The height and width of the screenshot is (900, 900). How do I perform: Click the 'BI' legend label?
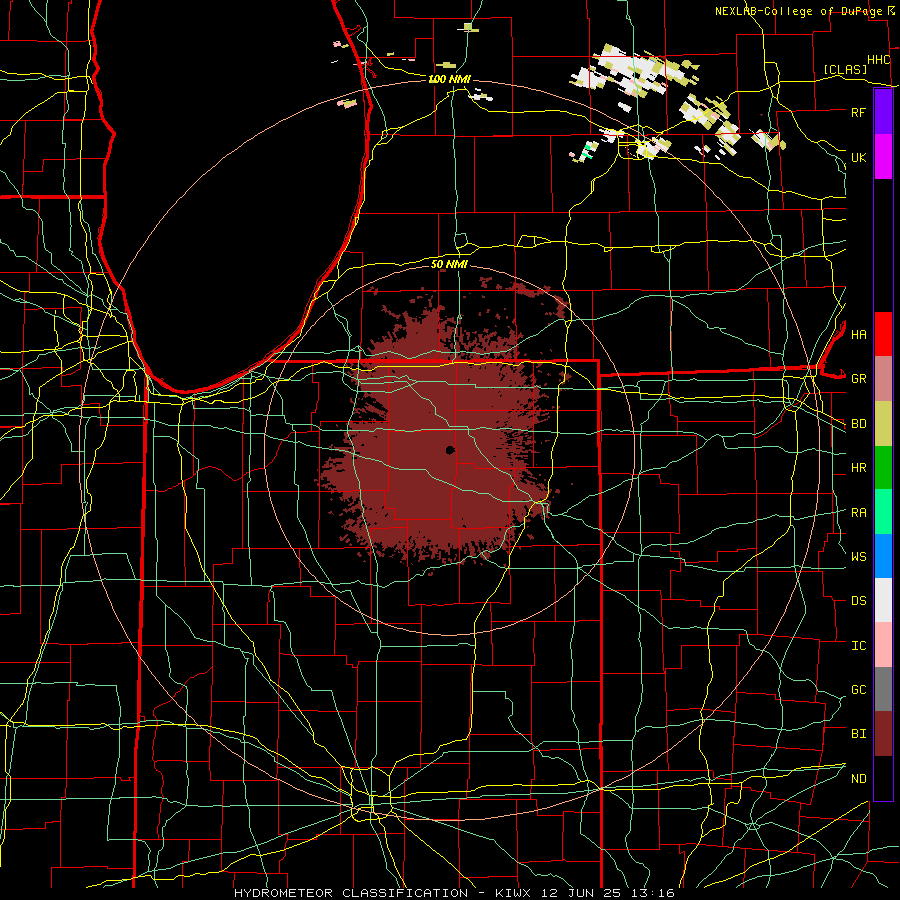tap(858, 734)
